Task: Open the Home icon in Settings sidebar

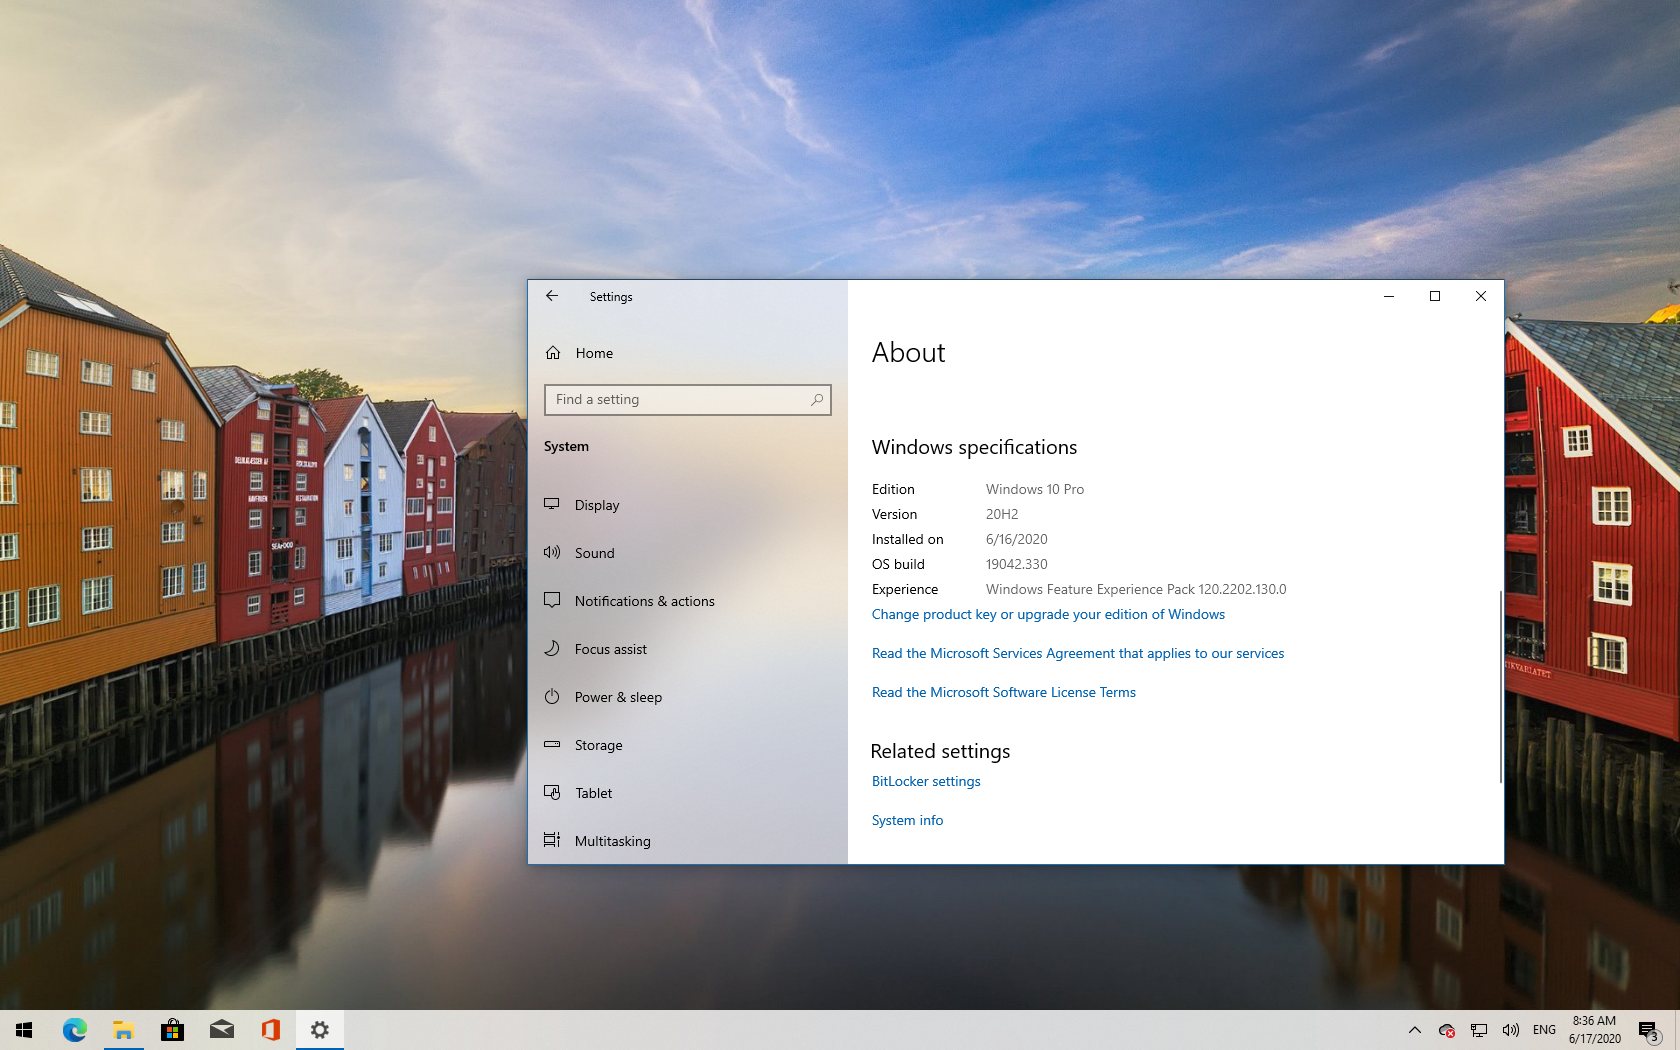Action: click(x=553, y=353)
